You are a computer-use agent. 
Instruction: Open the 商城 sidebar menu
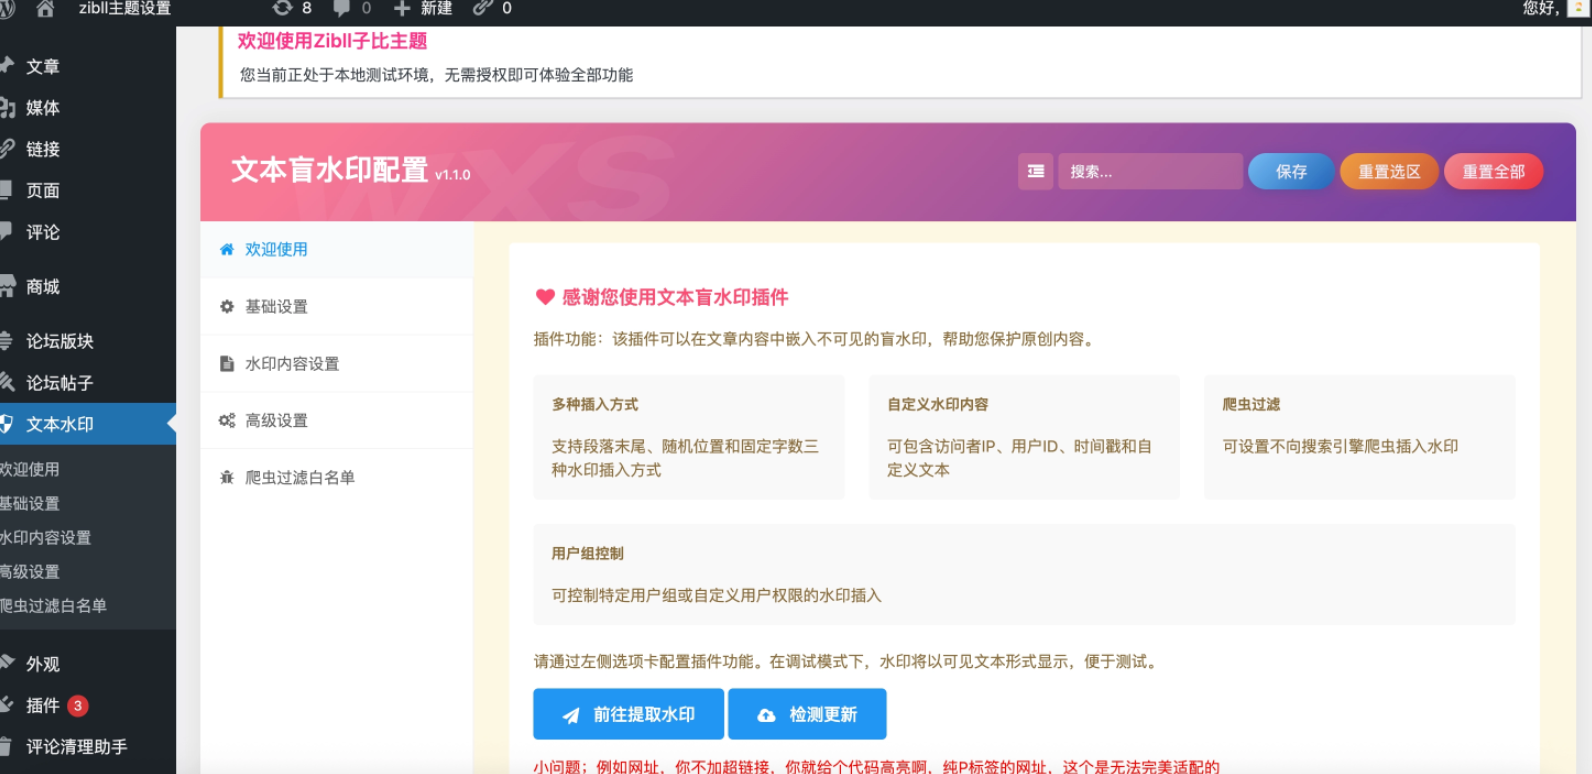tap(43, 287)
